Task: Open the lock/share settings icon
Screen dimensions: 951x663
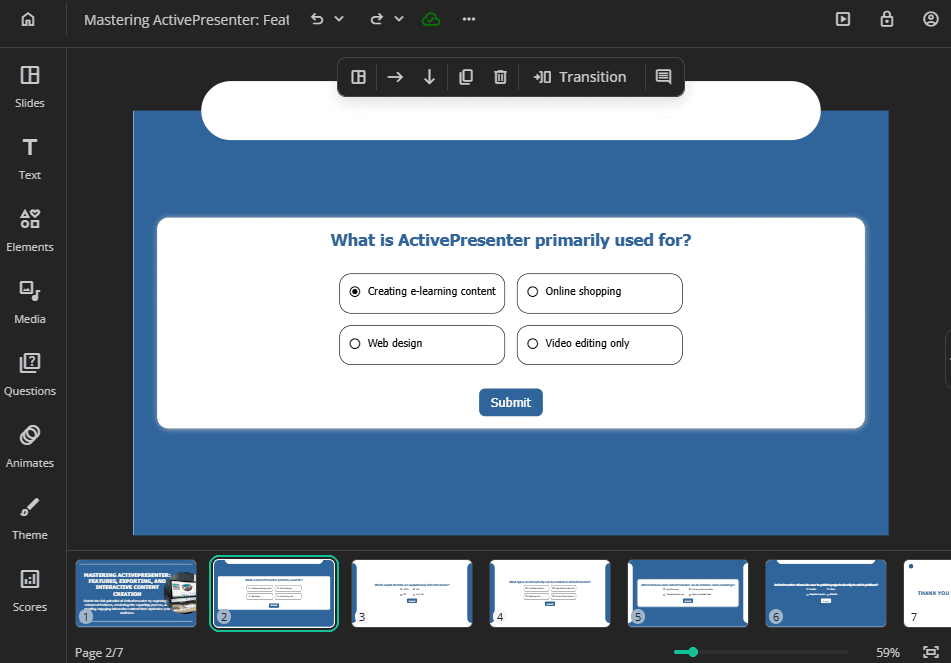Action: point(887,19)
